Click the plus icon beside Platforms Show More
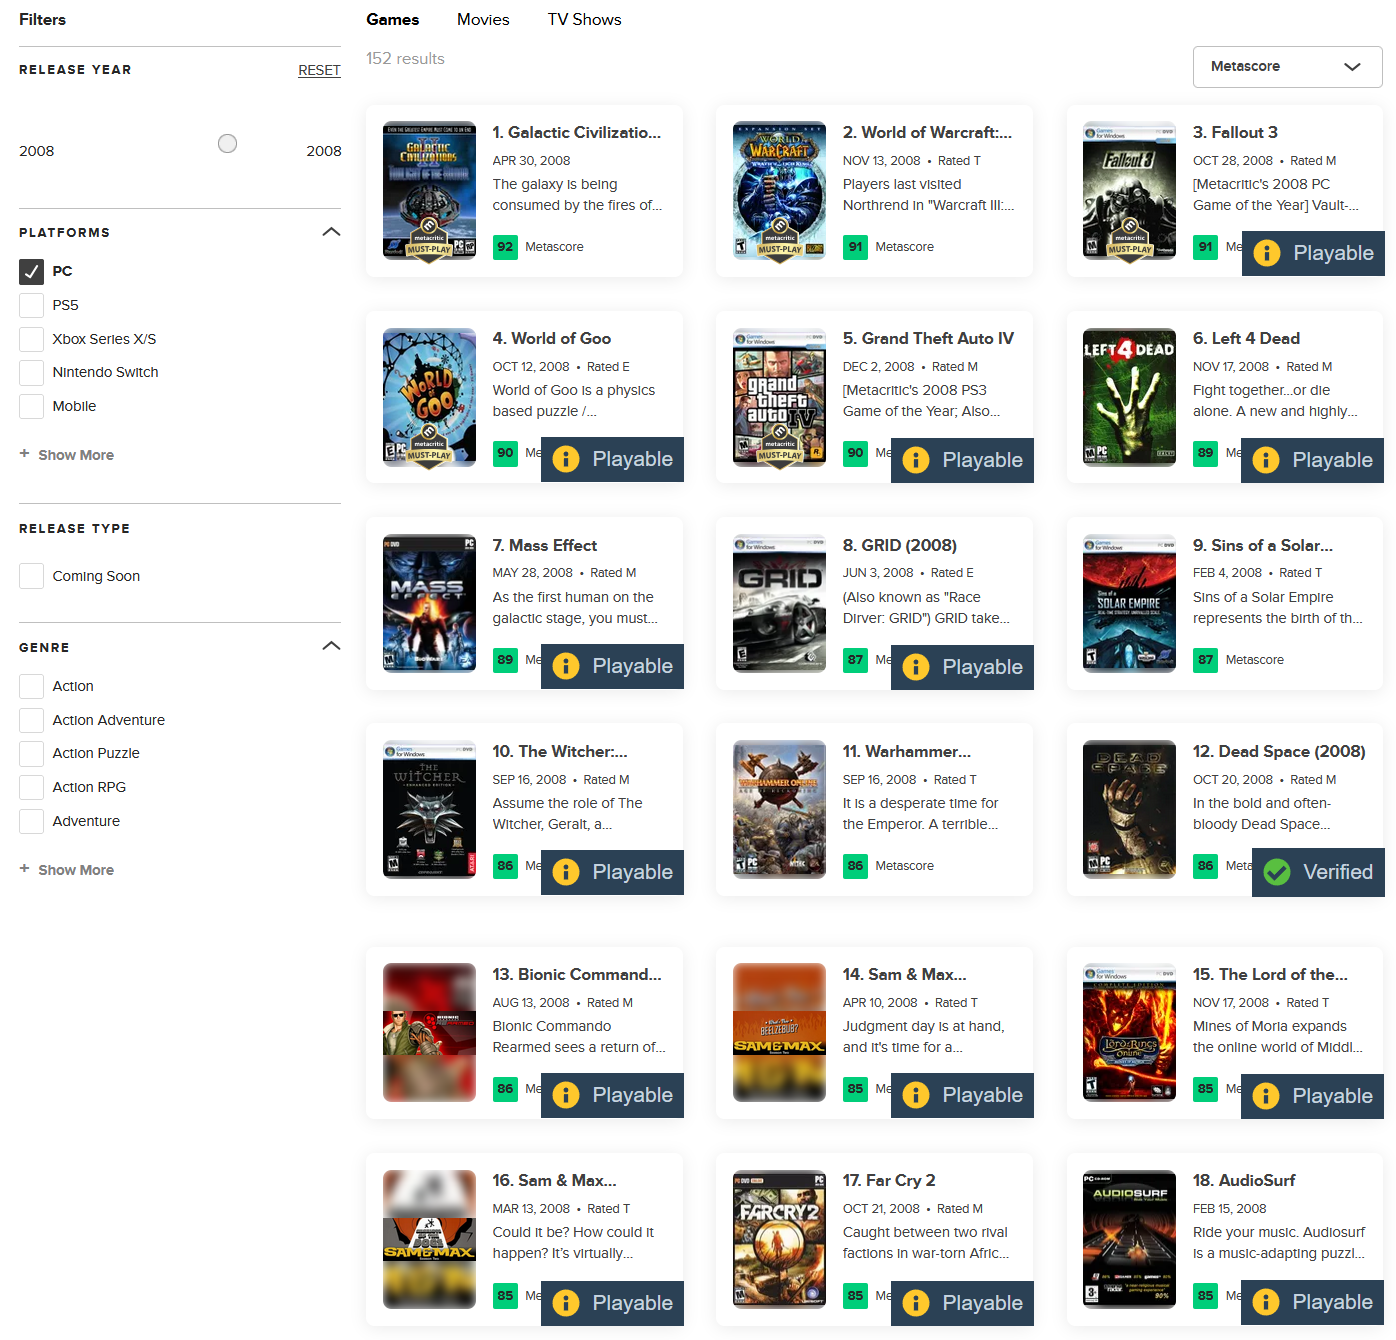The height and width of the screenshot is (1340, 1396). tap(24, 454)
